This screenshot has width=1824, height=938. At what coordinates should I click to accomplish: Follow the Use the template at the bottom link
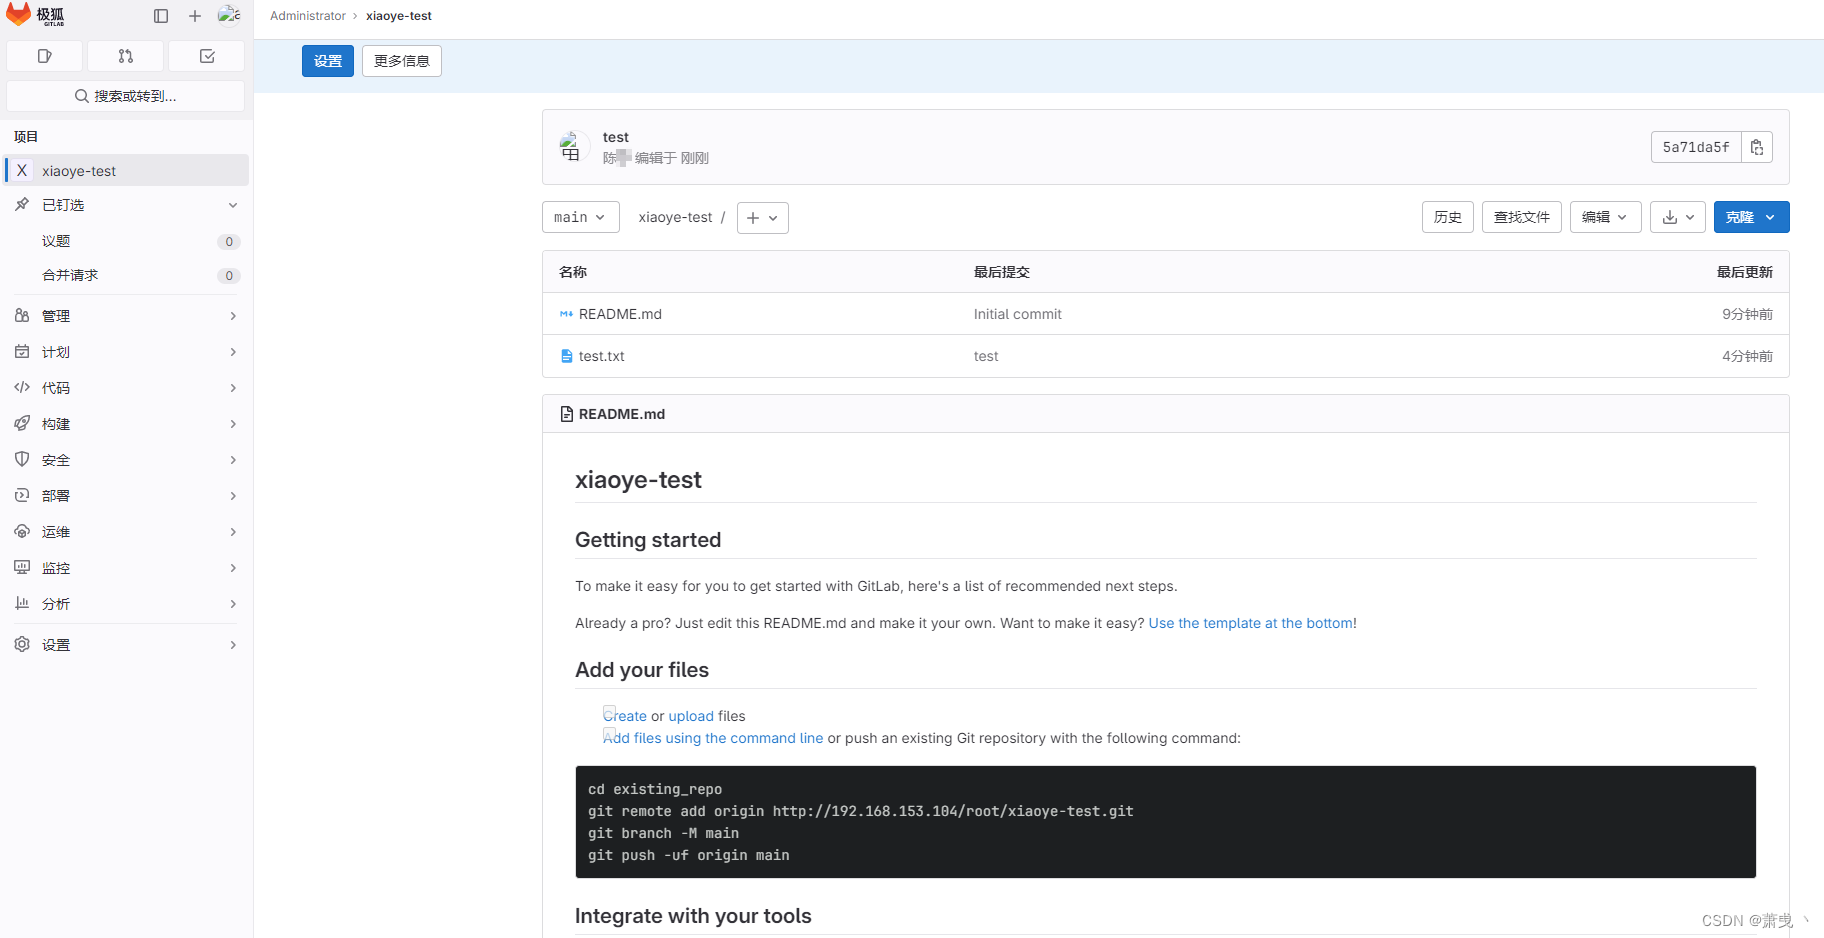(1251, 623)
